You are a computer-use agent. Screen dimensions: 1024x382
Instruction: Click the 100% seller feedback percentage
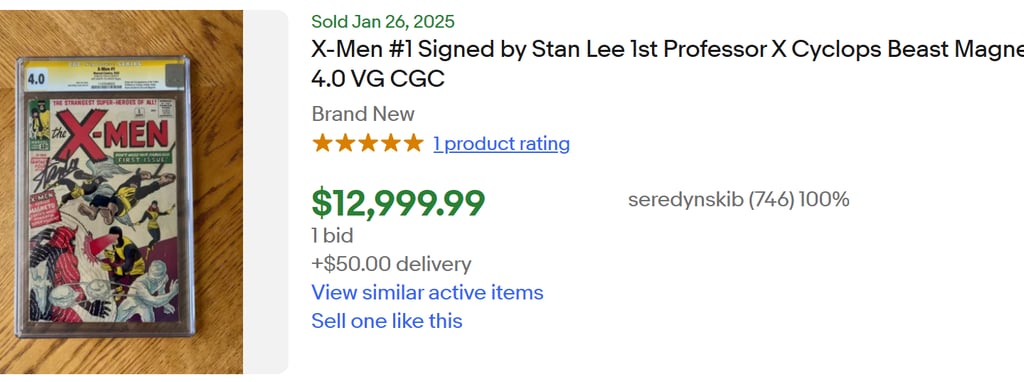[824, 200]
